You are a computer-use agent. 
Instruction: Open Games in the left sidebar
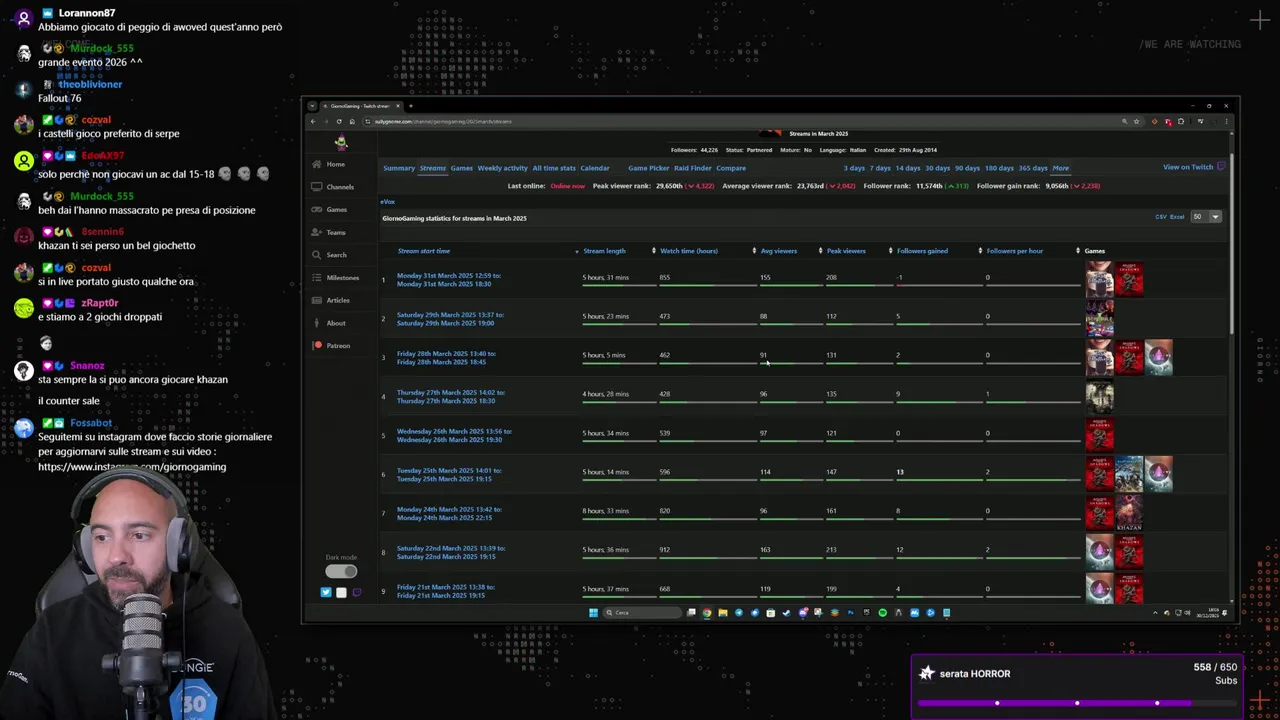[329, 209]
